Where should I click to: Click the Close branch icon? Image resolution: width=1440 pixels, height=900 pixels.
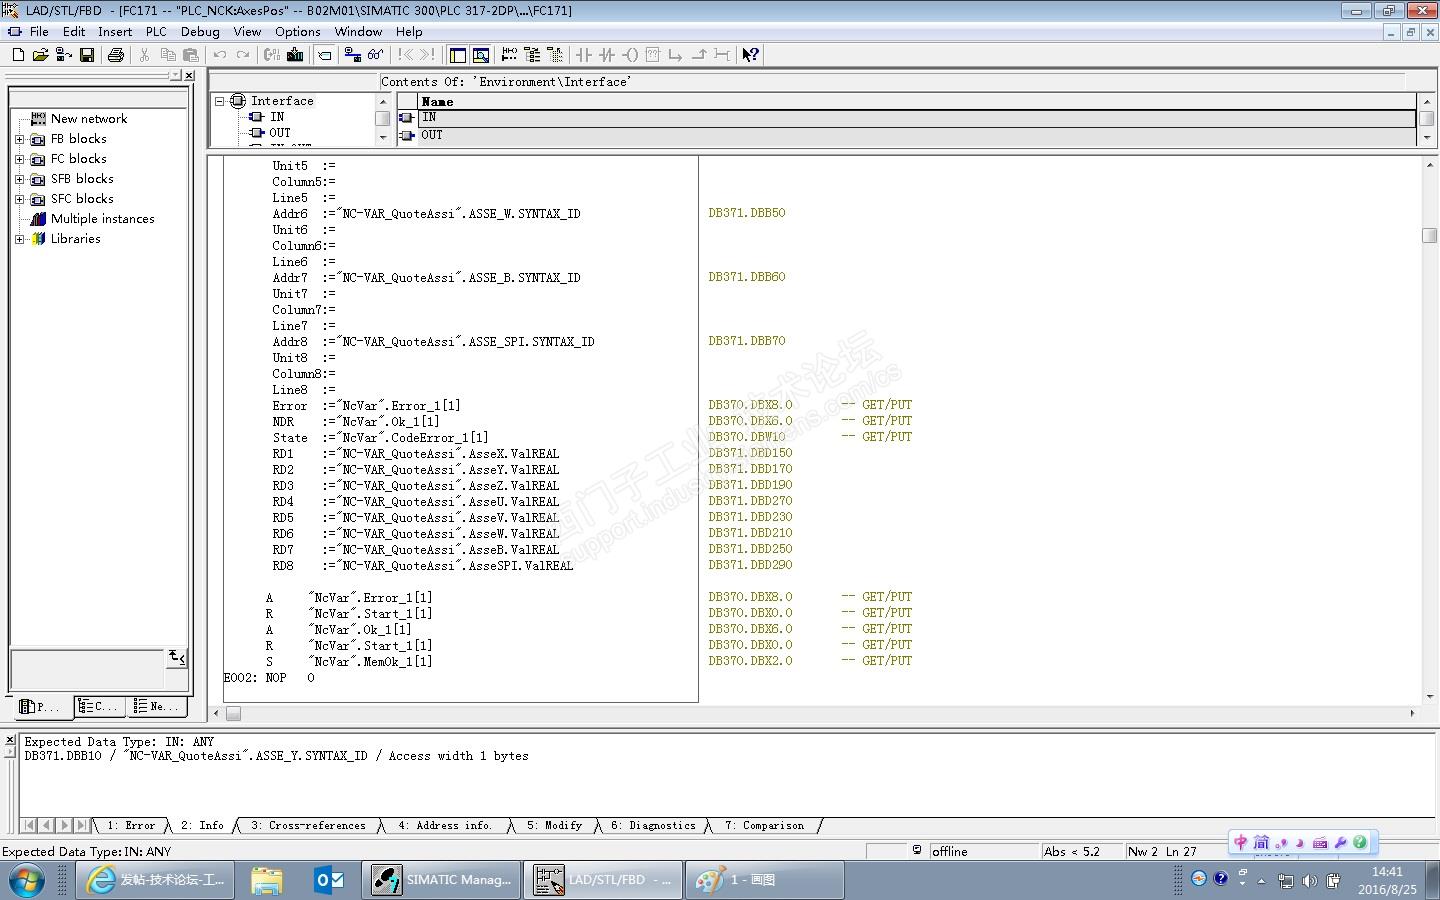click(x=699, y=55)
